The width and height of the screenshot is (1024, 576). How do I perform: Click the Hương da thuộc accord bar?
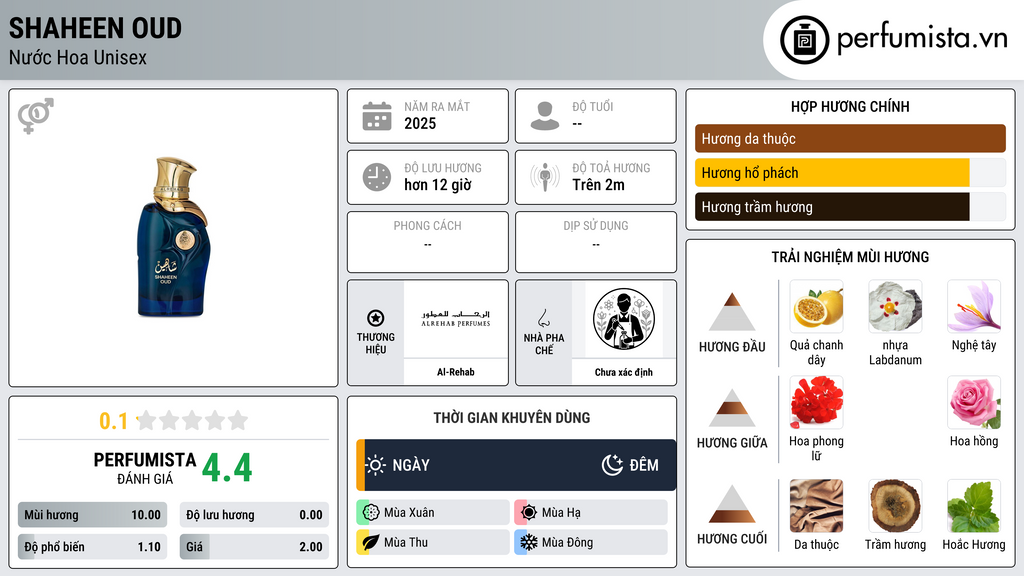(x=850, y=138)
